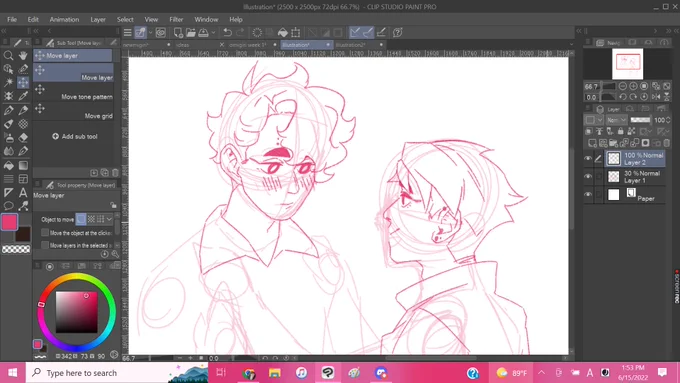Click Add sub tool button
The image size is (680, 383).
(75, 136)
